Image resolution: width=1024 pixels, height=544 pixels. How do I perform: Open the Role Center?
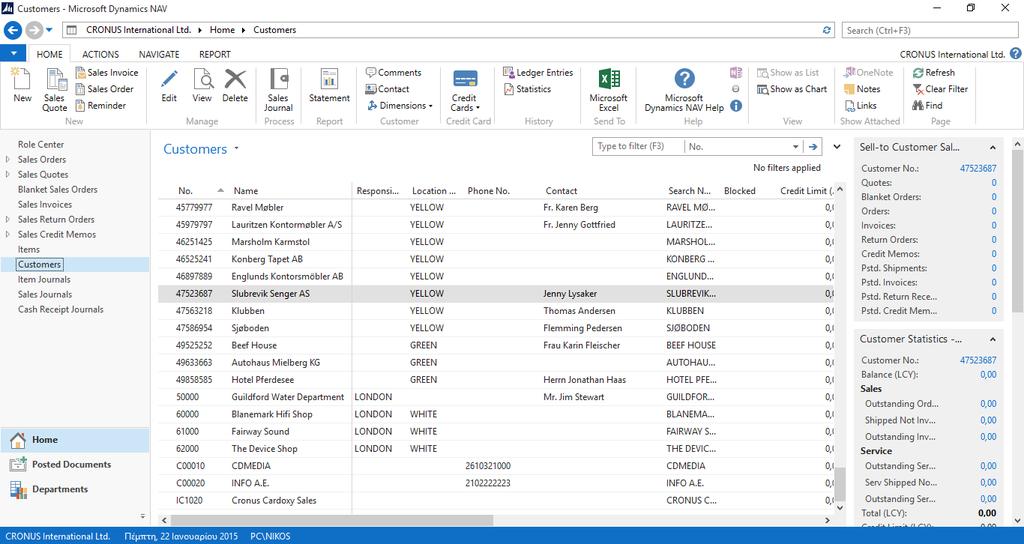click(40, 144)
